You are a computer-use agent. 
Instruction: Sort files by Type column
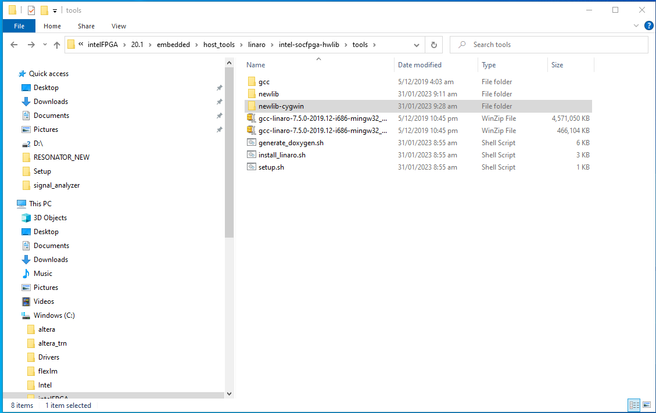pos(488,65)
